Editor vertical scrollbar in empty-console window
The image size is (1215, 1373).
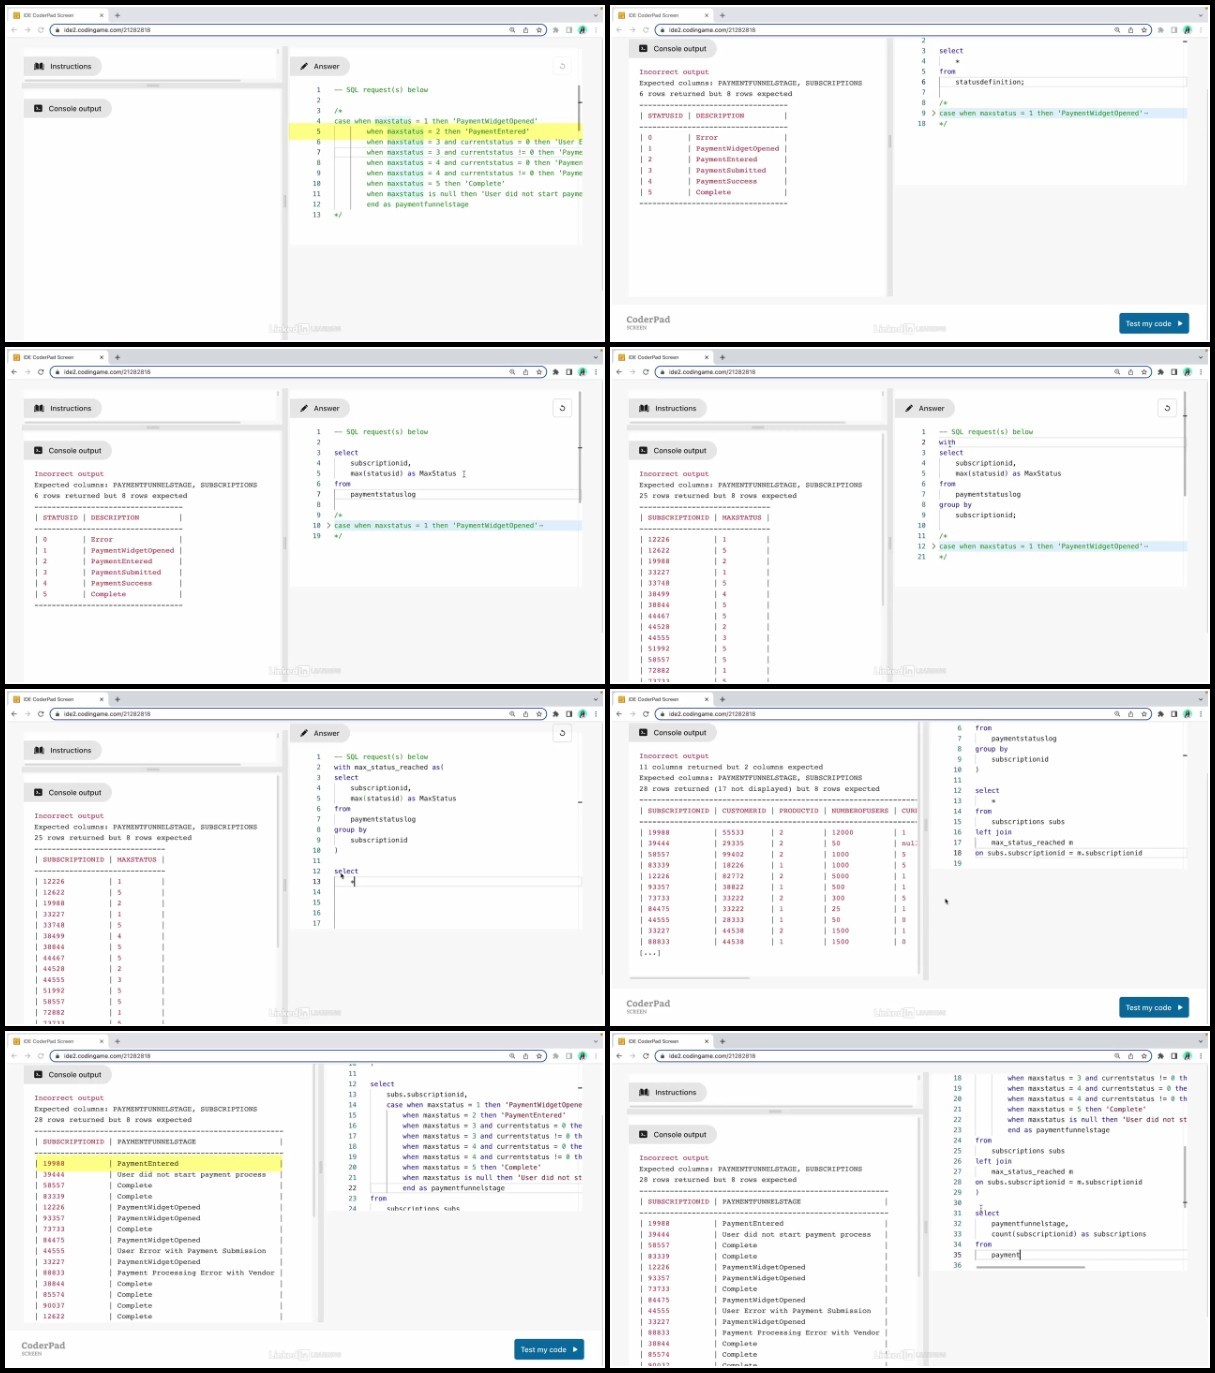click(x=579, y=109)
